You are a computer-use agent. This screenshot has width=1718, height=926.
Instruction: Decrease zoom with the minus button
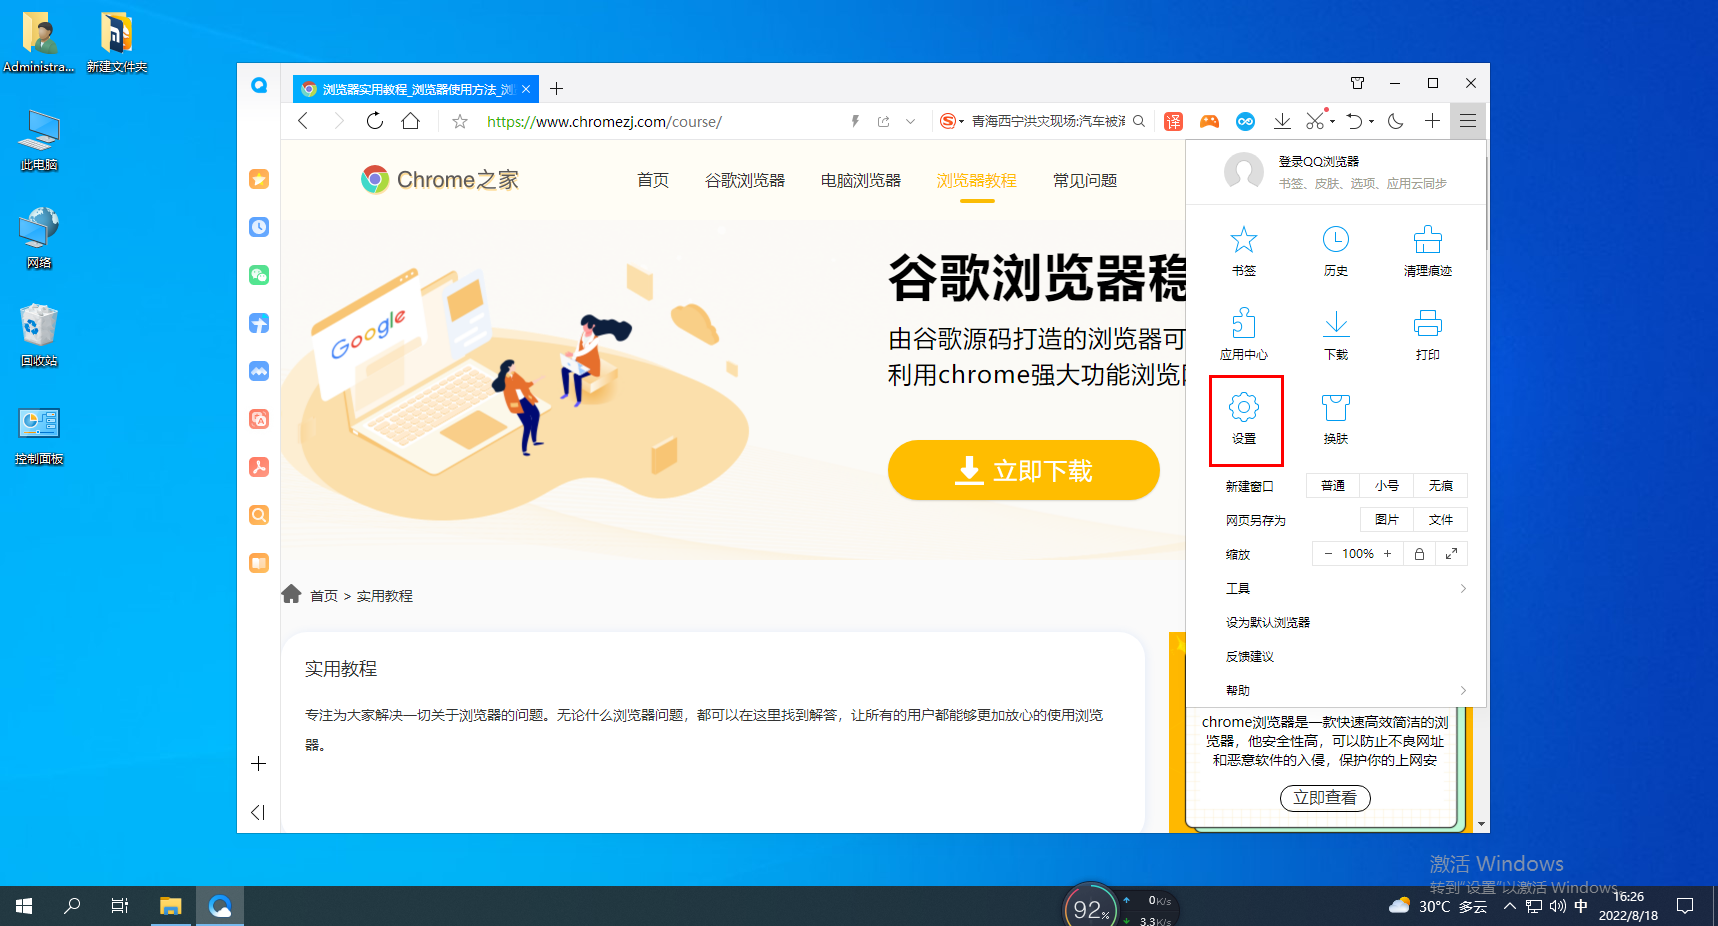[1328, 553]
